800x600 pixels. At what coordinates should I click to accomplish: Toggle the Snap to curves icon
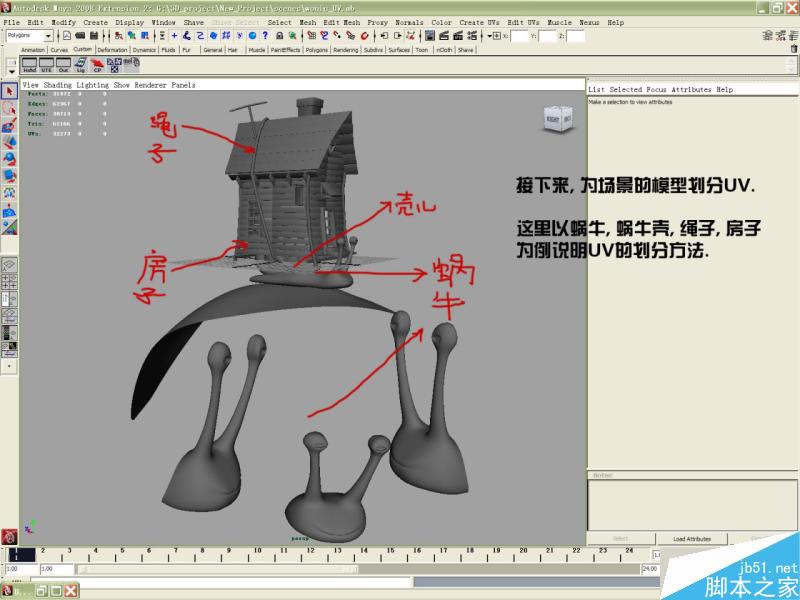324,36
